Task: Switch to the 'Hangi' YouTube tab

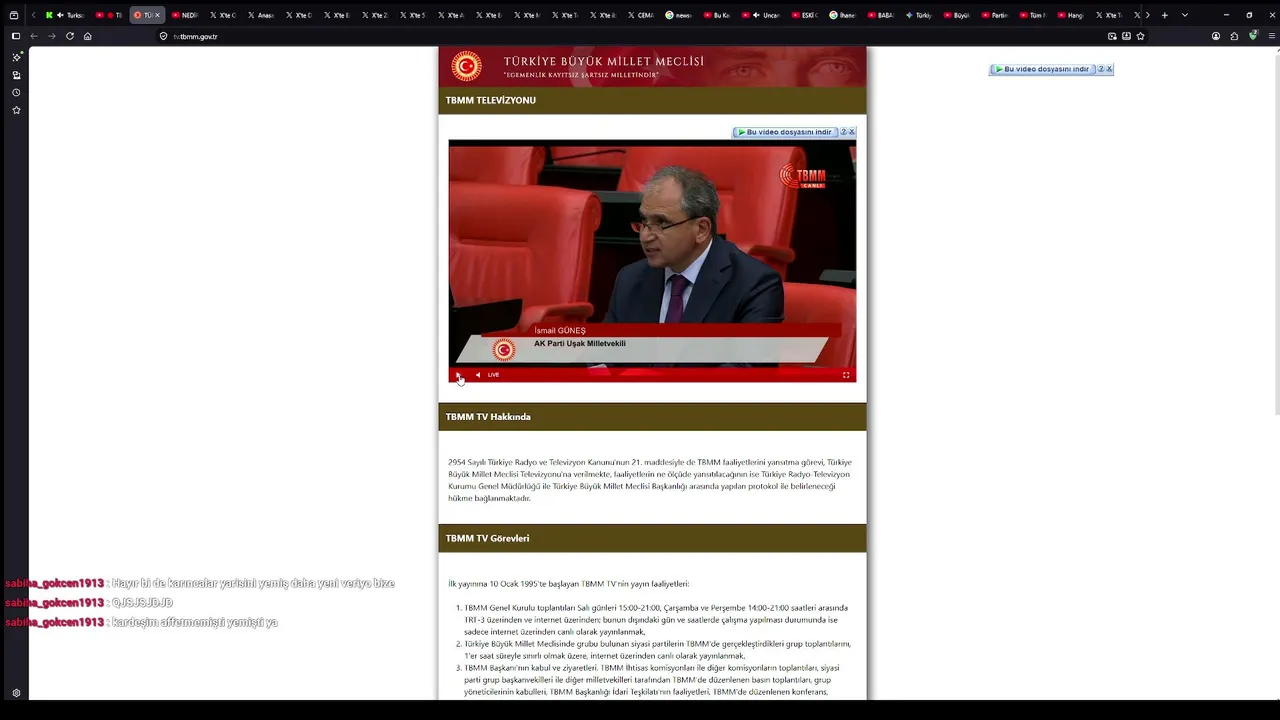Action: 1070,15
